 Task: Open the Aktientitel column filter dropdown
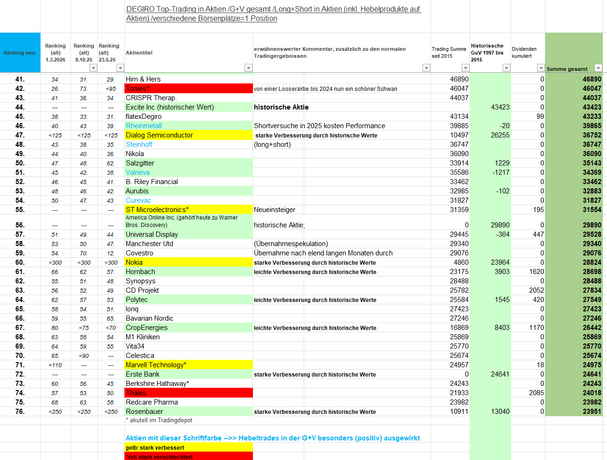pos(249,68)
